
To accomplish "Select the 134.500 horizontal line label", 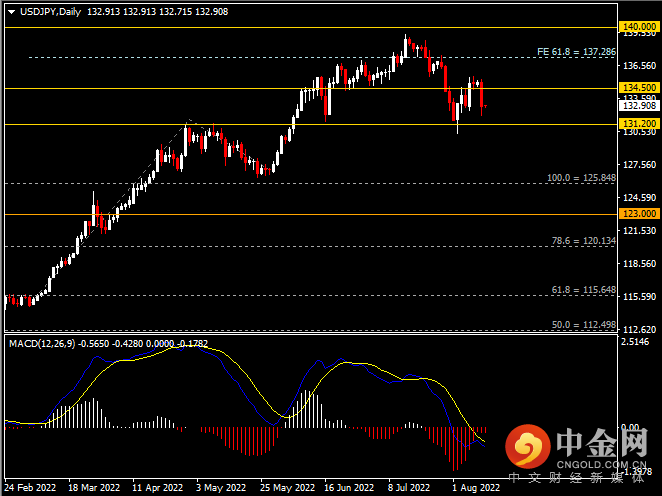I will click(639, 87).
